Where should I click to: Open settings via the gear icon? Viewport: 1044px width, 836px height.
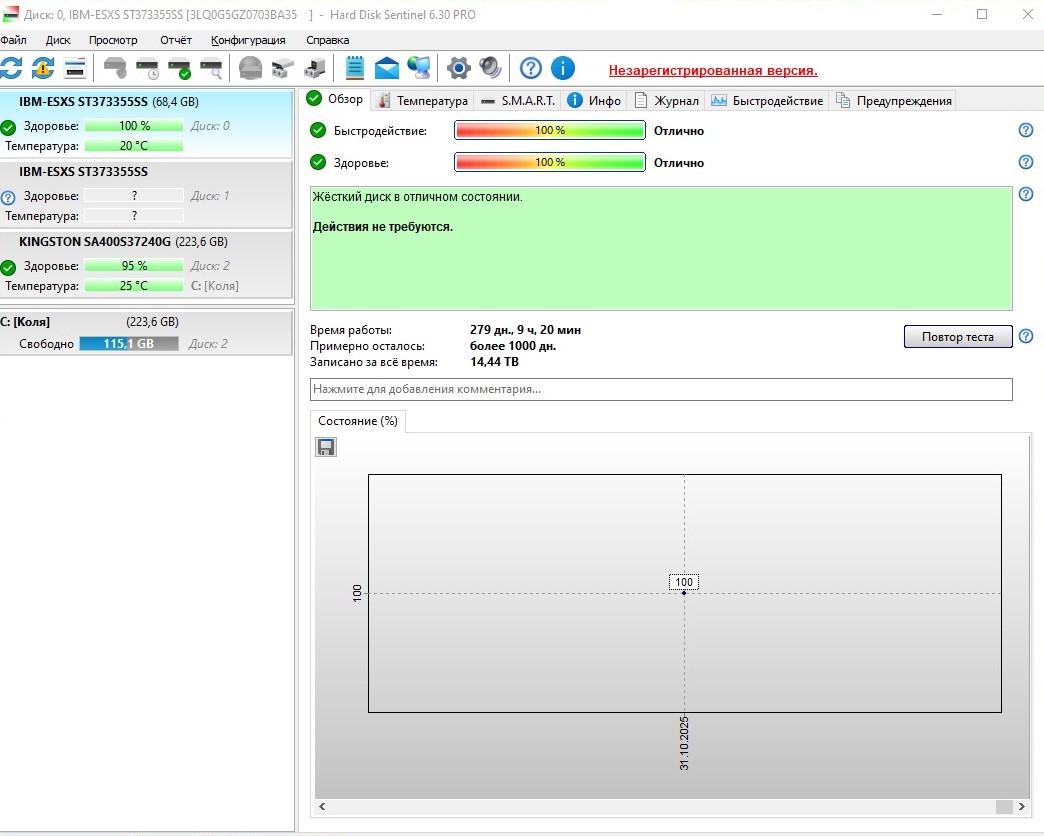click(458, 68)
